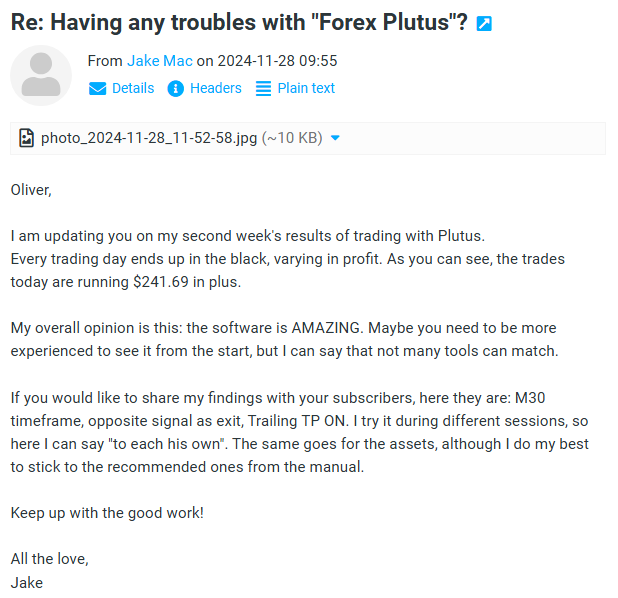Click paragraph starting "I am updating you"
The image size is (618, 598).
tap(287, 259)
